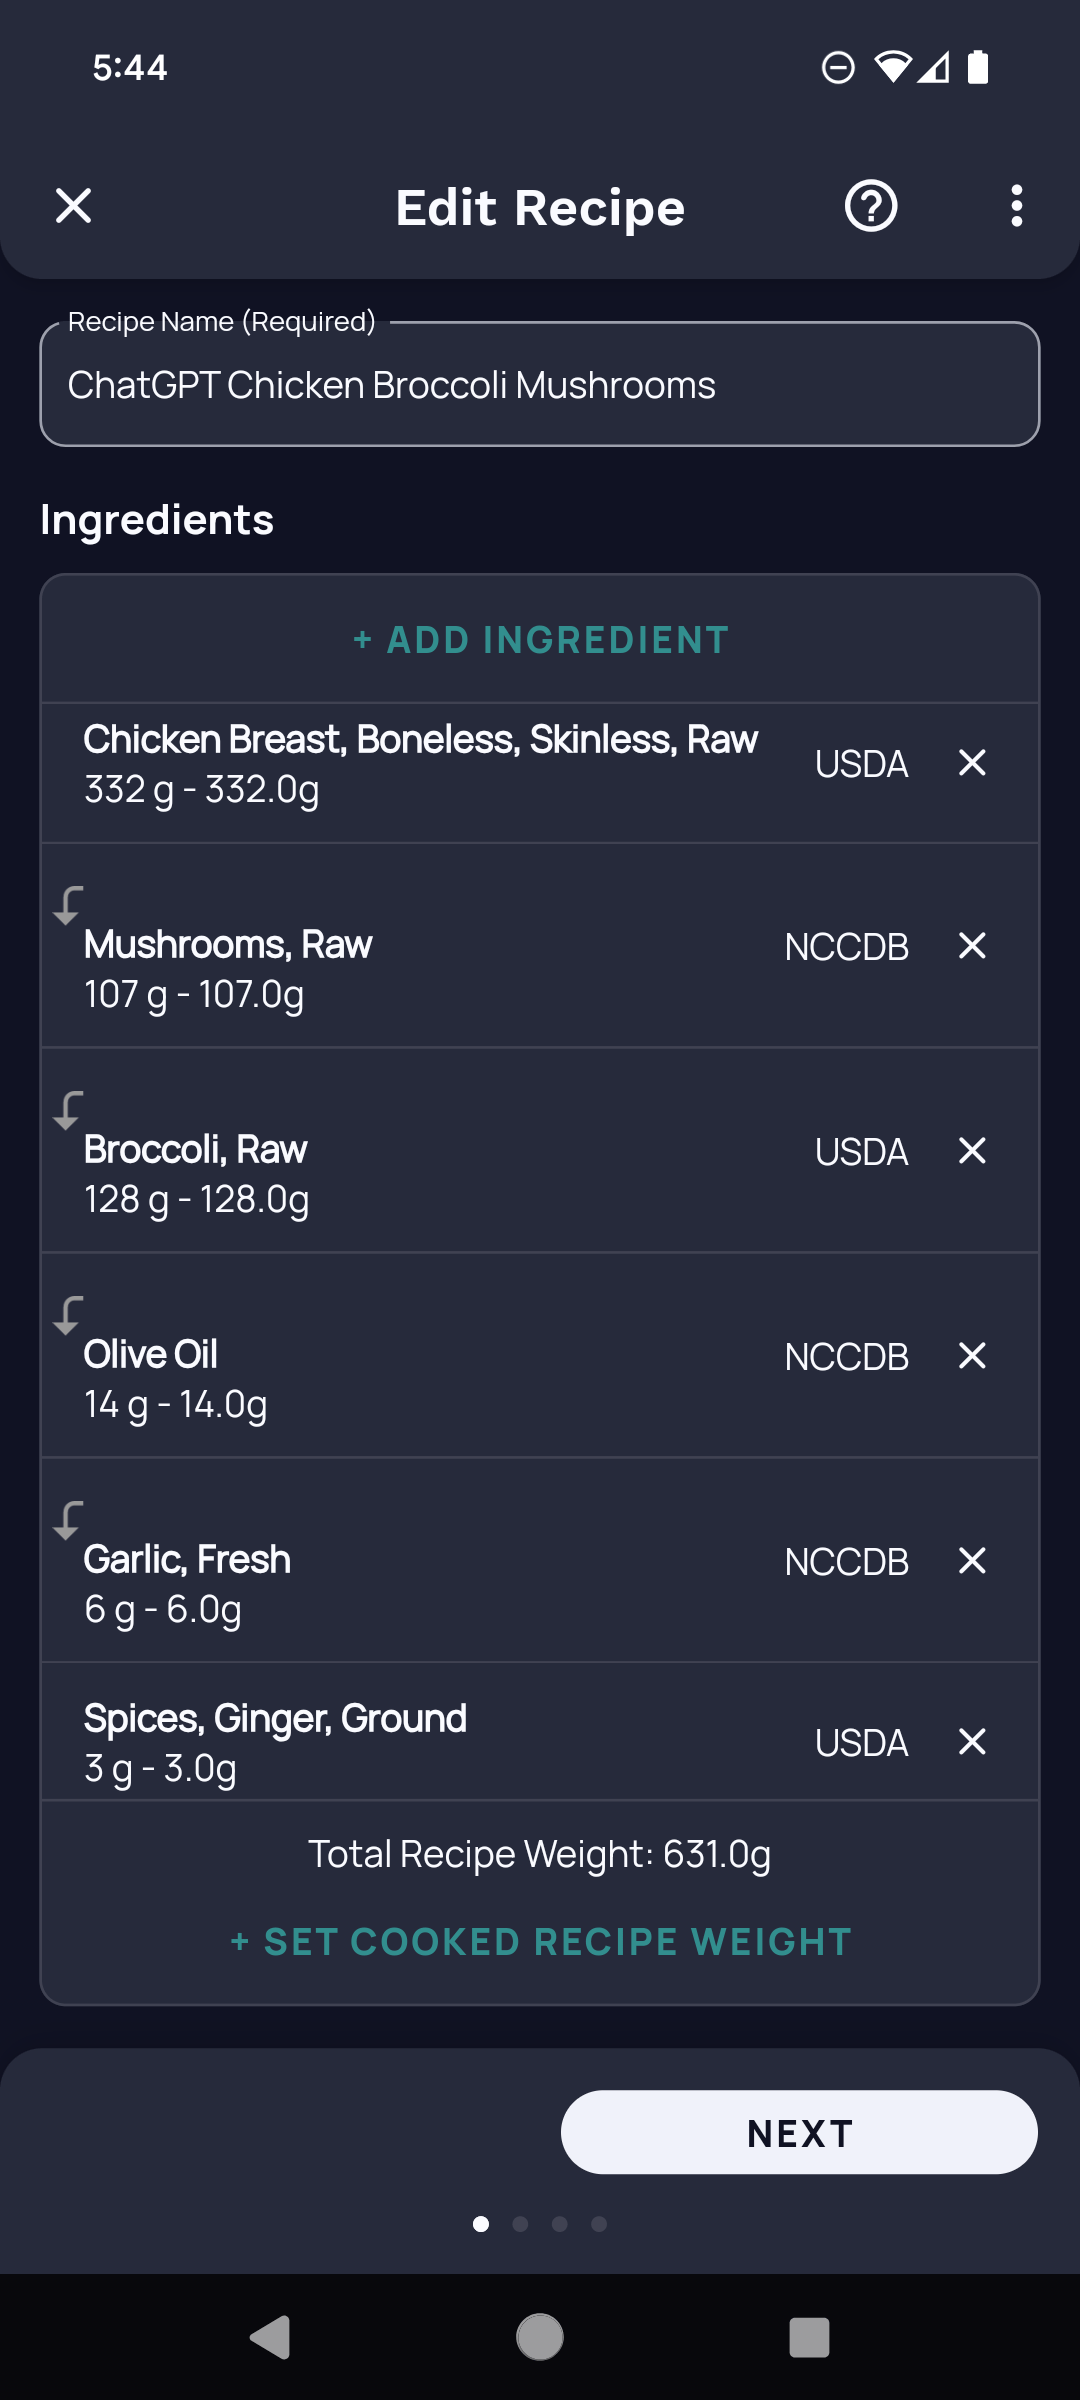Open the three-dot overflow menu
Screen dimensions: 1080x2400
(x=1016, y=206)
